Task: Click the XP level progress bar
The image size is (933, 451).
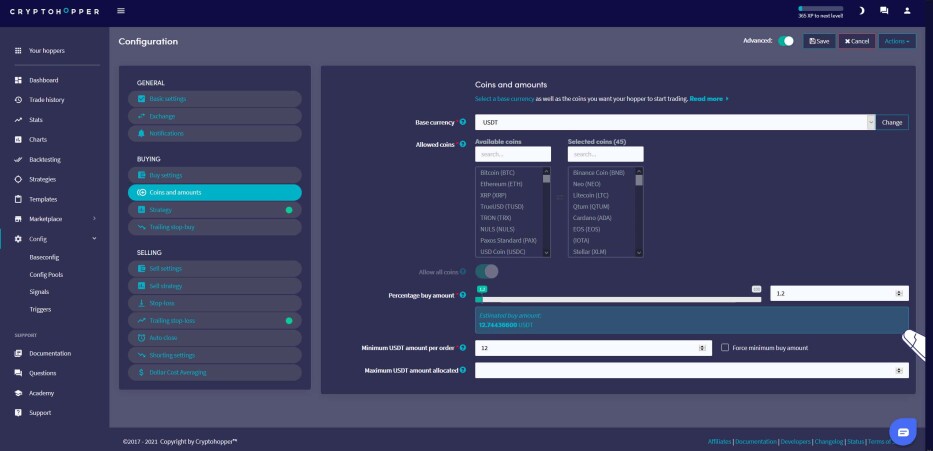Action: point(821,8)
